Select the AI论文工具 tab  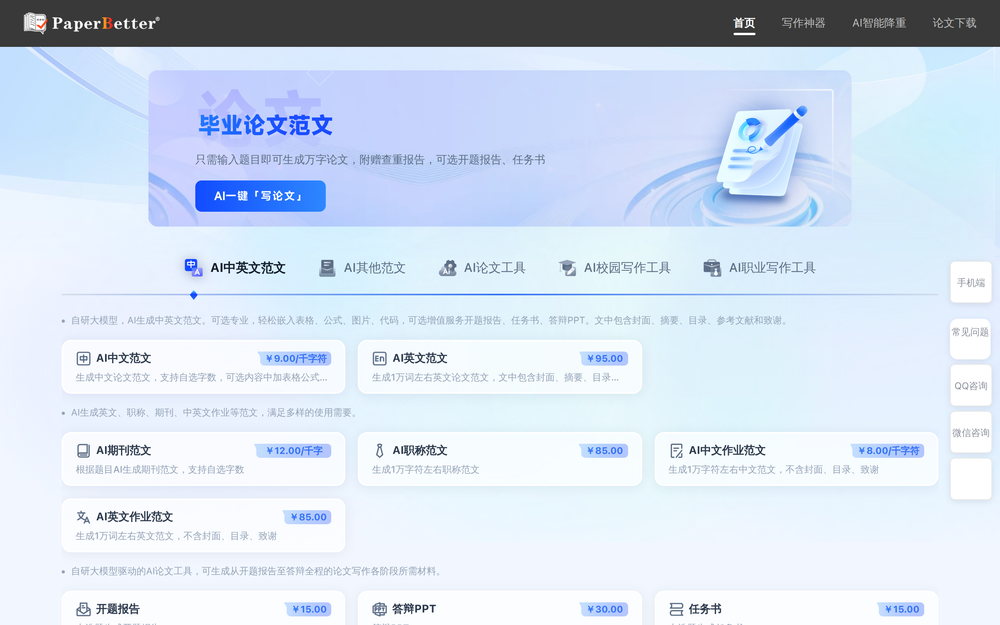coord(482,268)
